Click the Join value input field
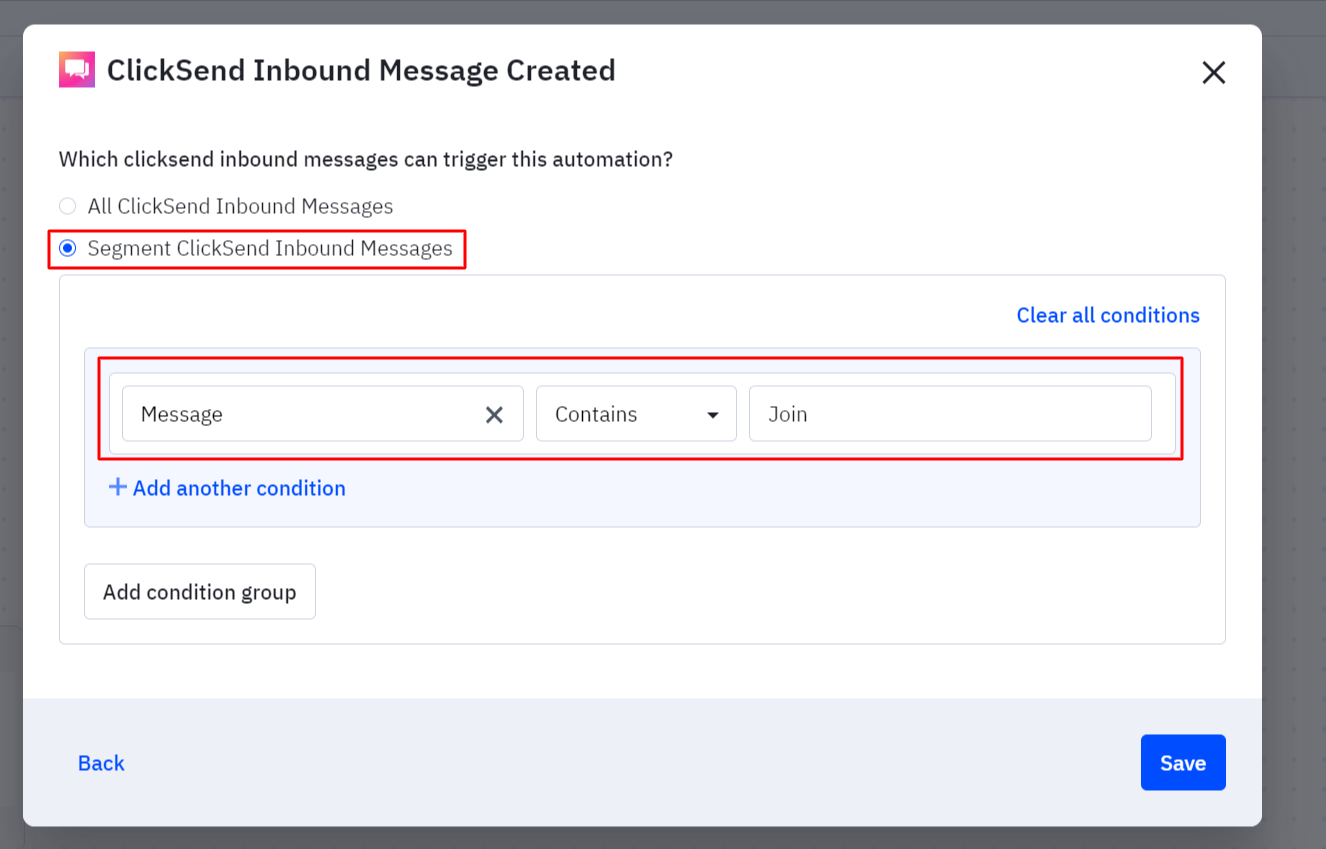The width and height of the screenshot is (1326, 849). (x=950, y=414)
